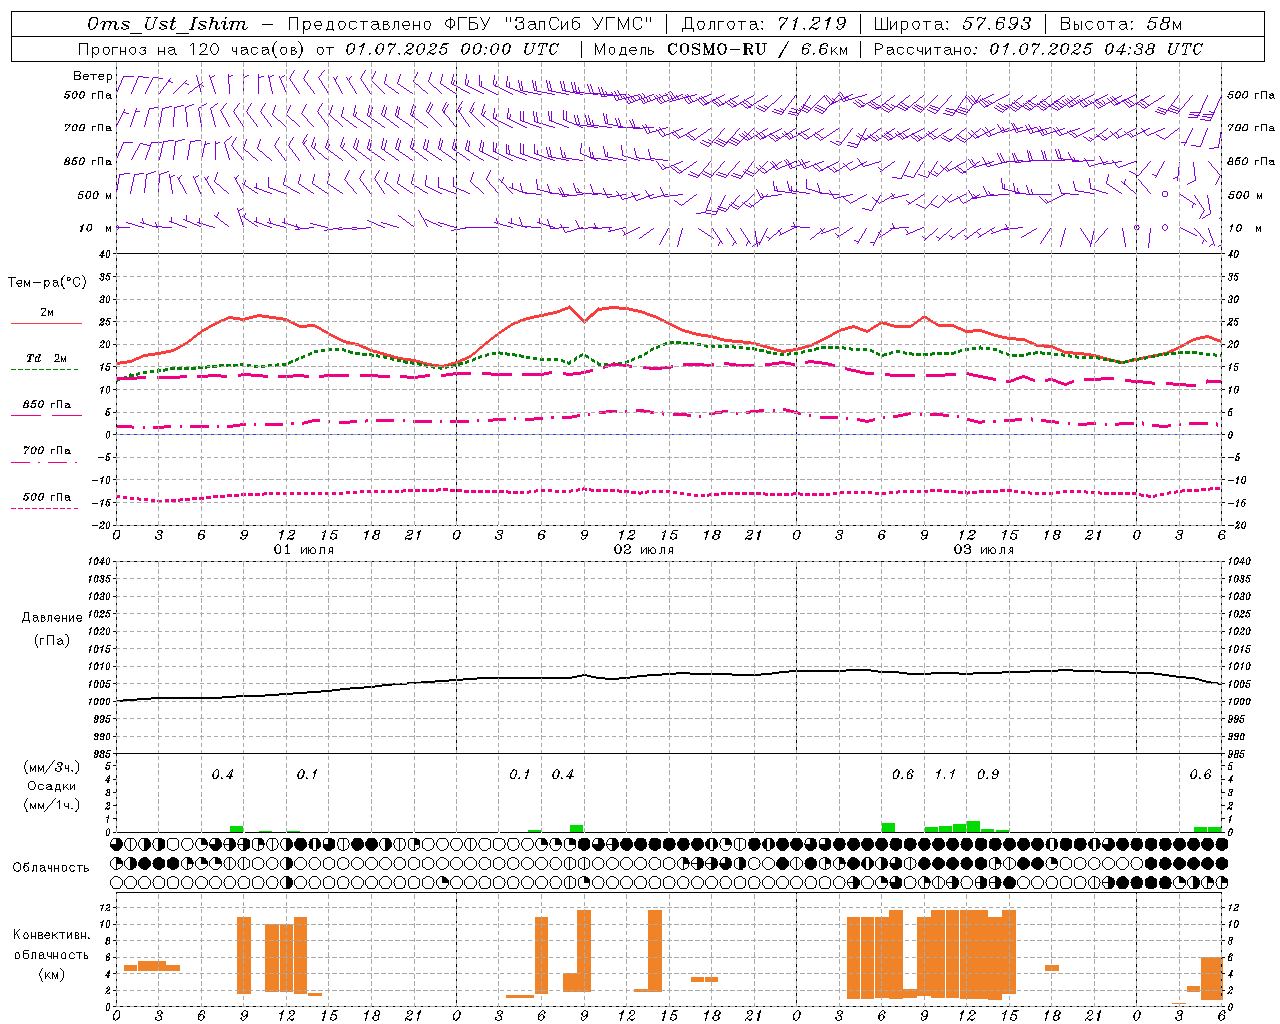Click the Давление panel label
The image size is (1280, 1024).
51,617
